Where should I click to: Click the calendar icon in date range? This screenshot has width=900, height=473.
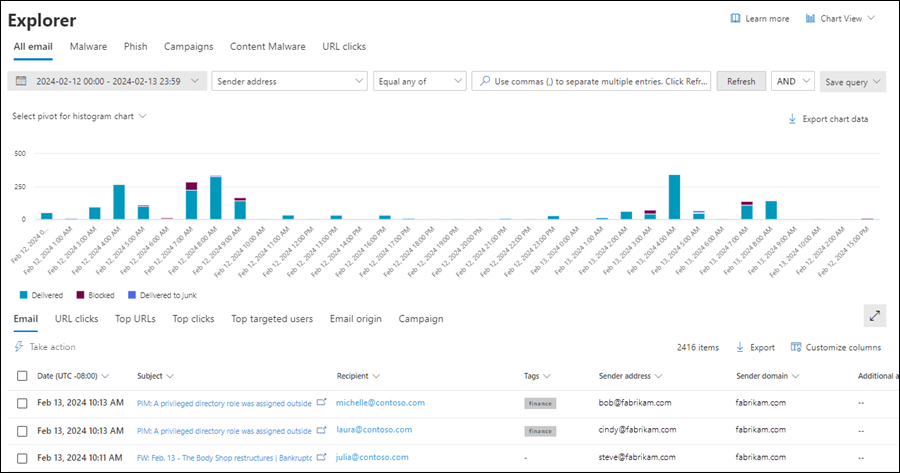click(x=20, y=81)
